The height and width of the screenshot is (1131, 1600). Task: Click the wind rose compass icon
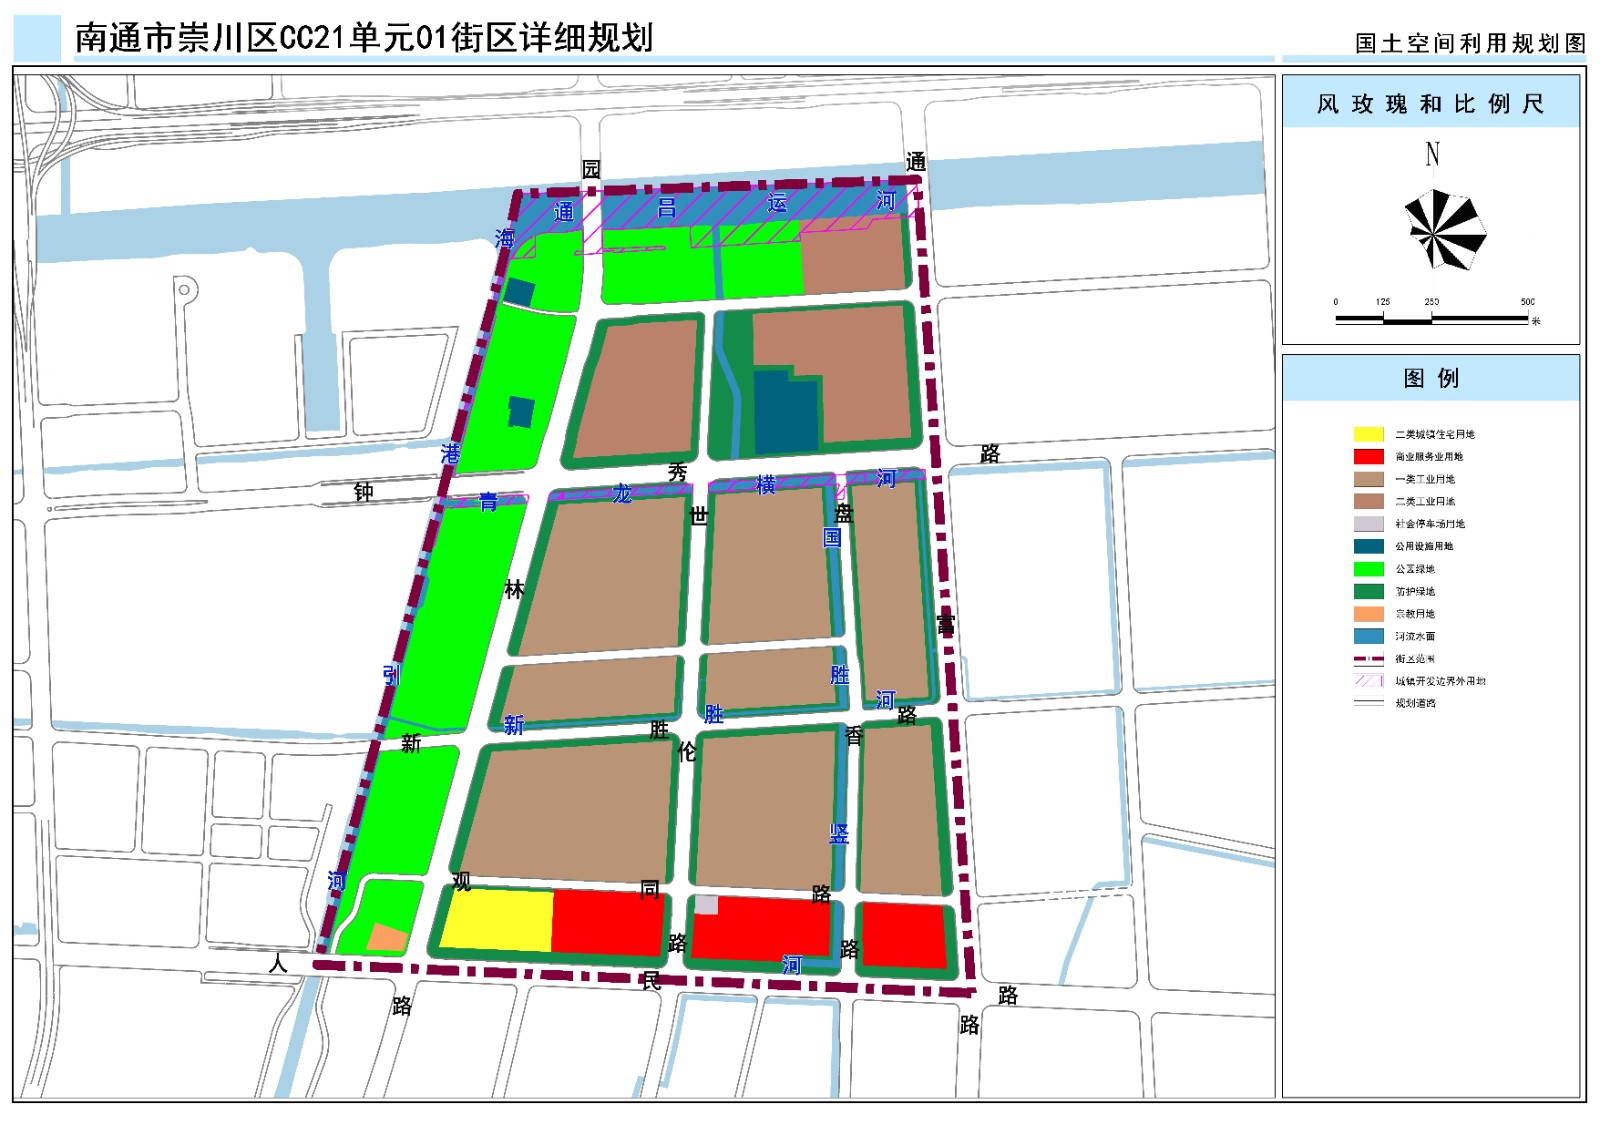pos(1444,231)
